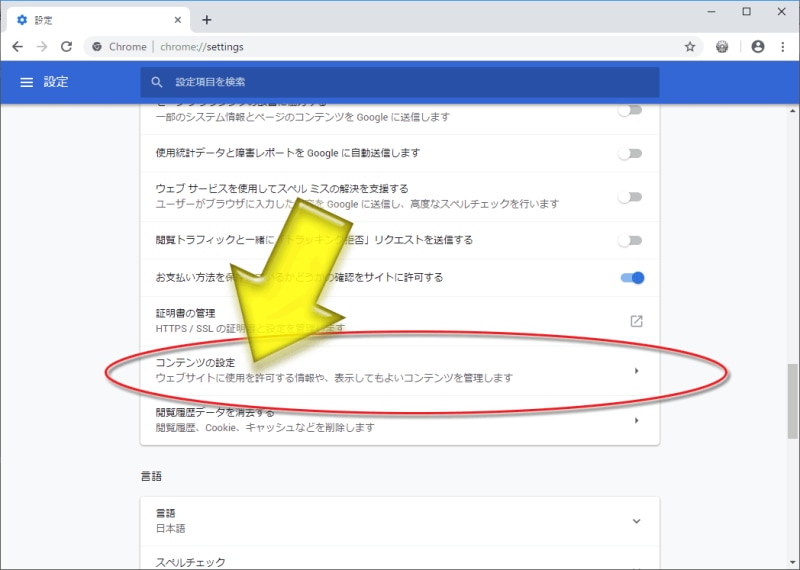Toggle 使用統計データと障害レポート automatic sending
This screenshot has height=570, width=800.
click(630, 154)
